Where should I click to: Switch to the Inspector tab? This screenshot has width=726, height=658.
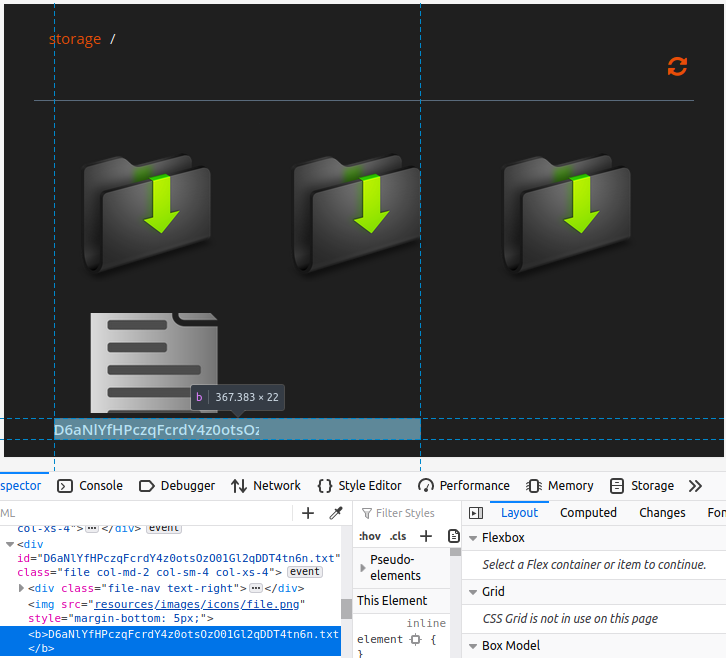[x=21, y=486]
